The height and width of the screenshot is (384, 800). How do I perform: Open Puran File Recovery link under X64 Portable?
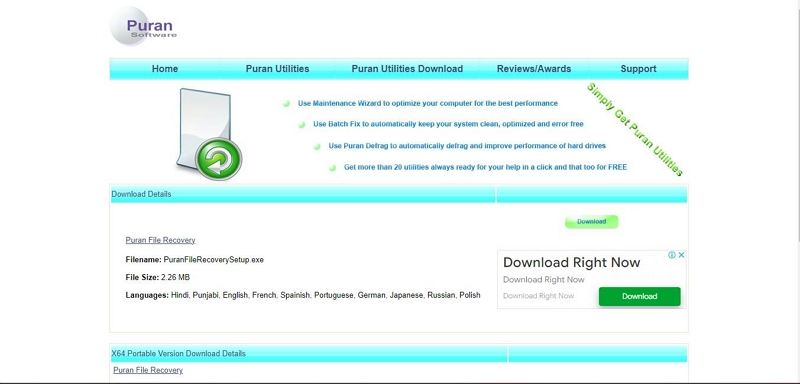[x=148, y=370]
